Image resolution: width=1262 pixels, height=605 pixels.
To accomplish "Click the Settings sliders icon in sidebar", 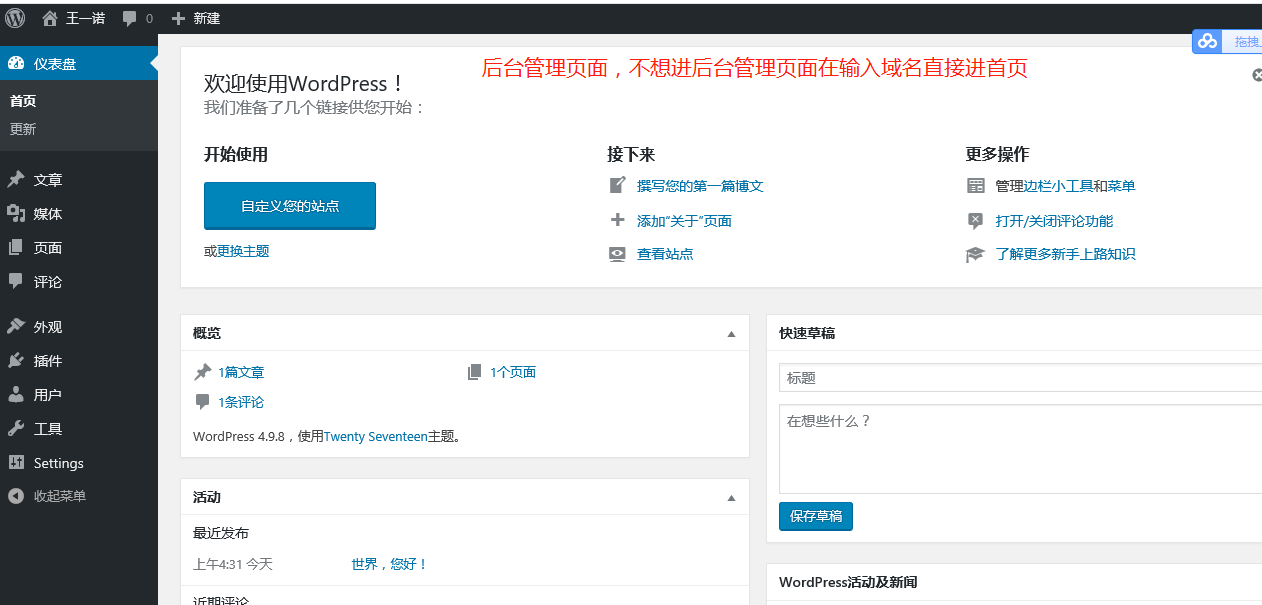I will pyautogui.click(x=16, y=463).
